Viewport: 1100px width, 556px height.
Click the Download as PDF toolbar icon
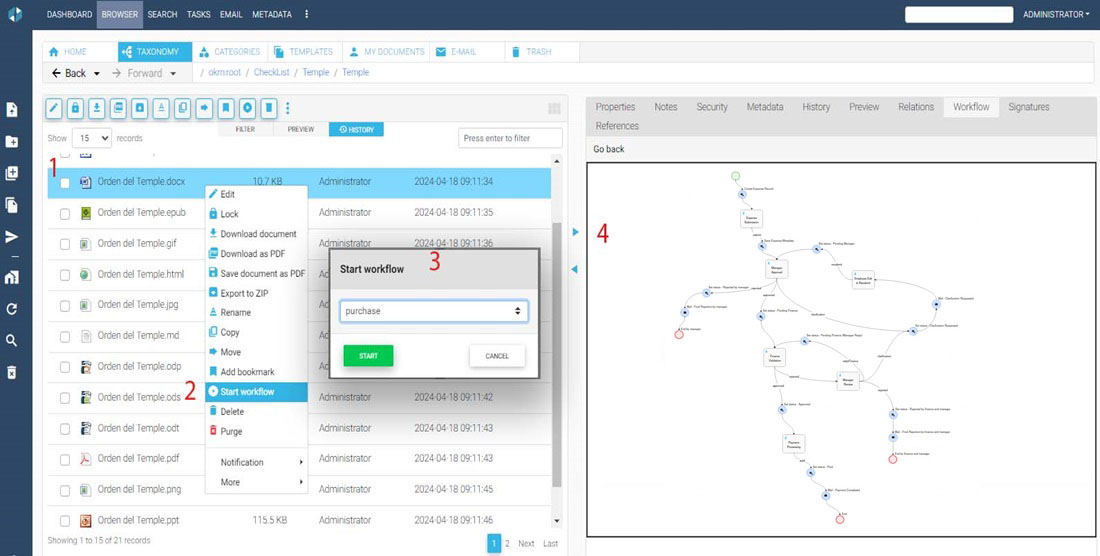(119, 108)
